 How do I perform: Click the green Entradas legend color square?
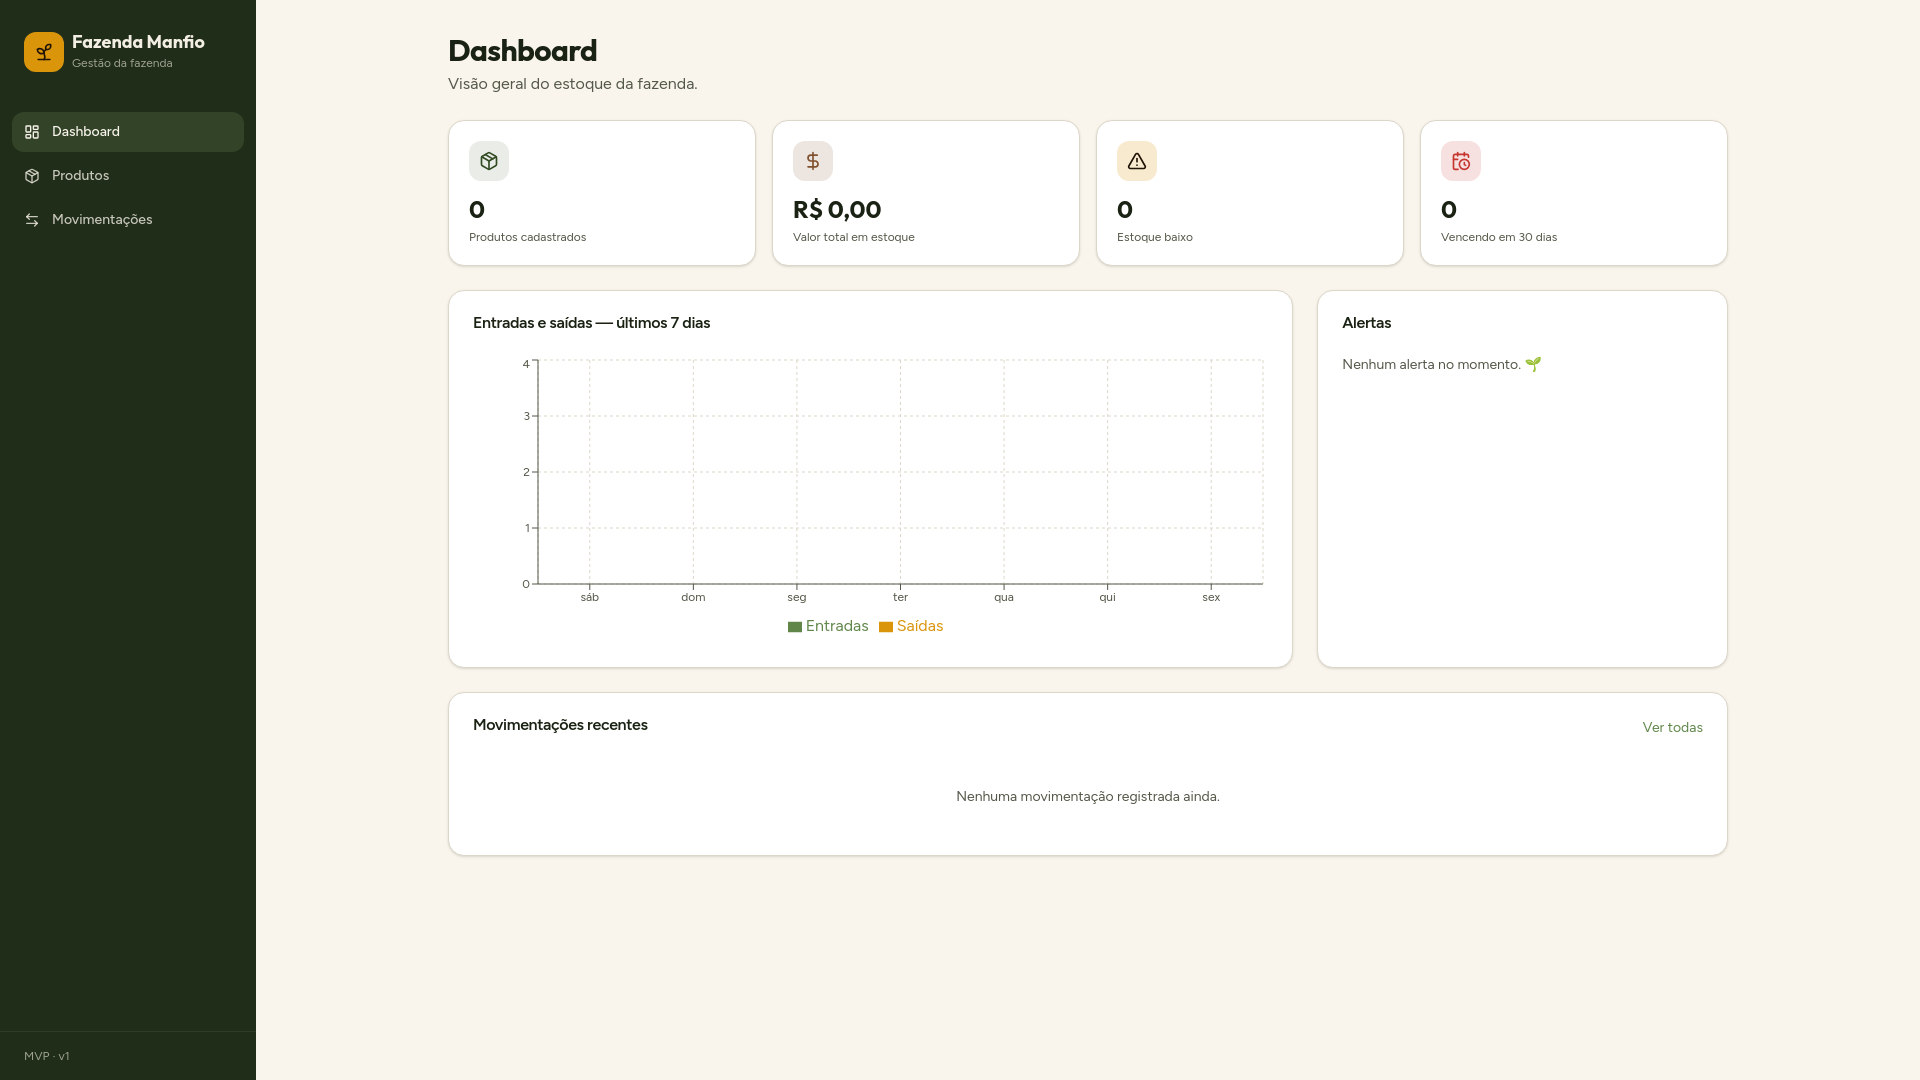coord(795,627)
